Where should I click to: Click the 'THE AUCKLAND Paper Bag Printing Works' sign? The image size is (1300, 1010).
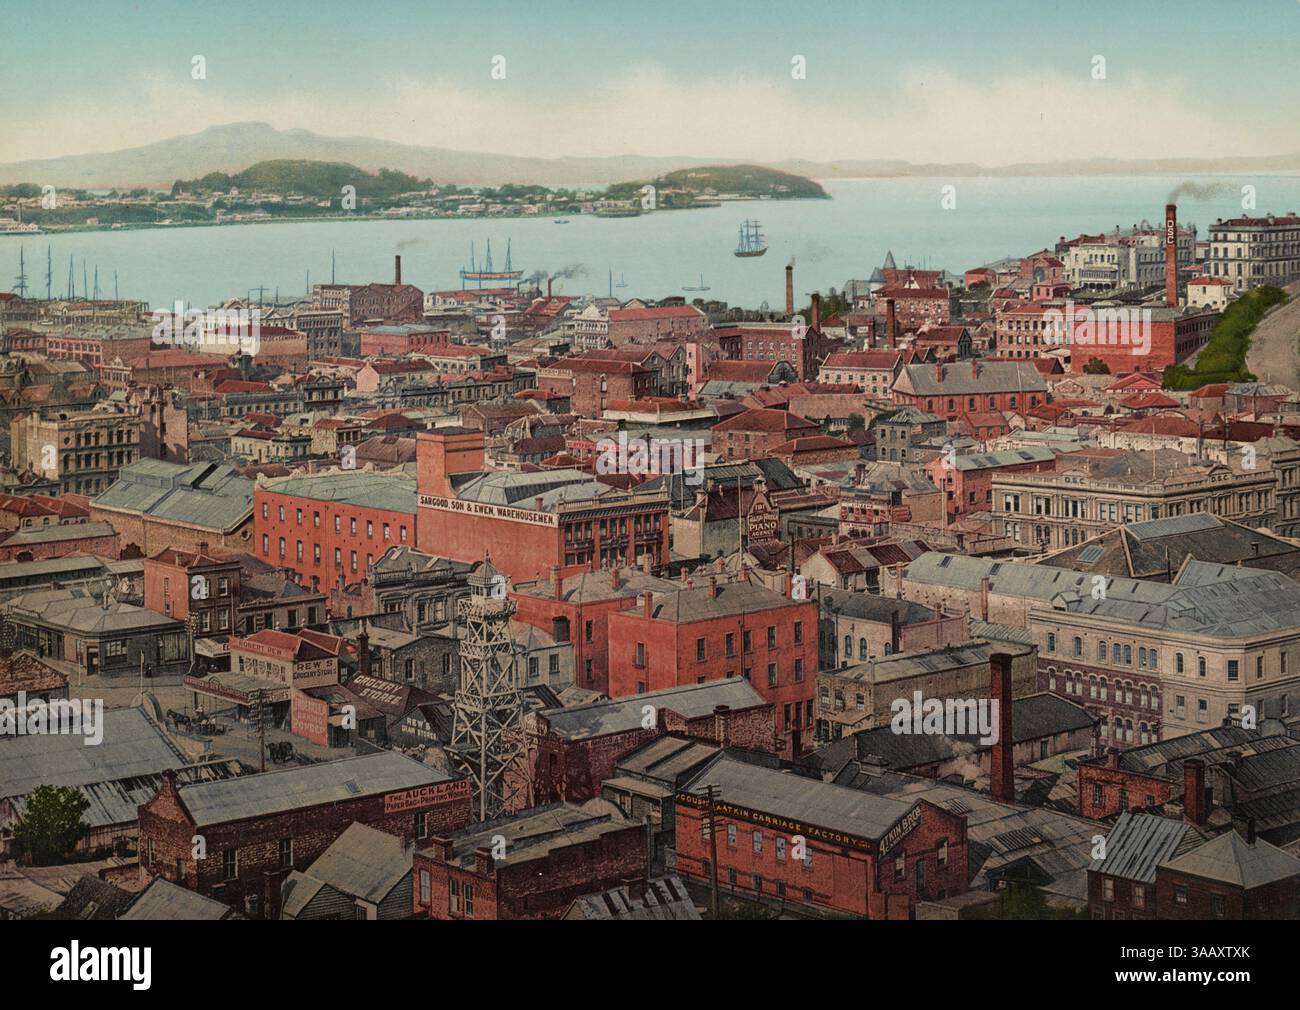tap(427, 798)
